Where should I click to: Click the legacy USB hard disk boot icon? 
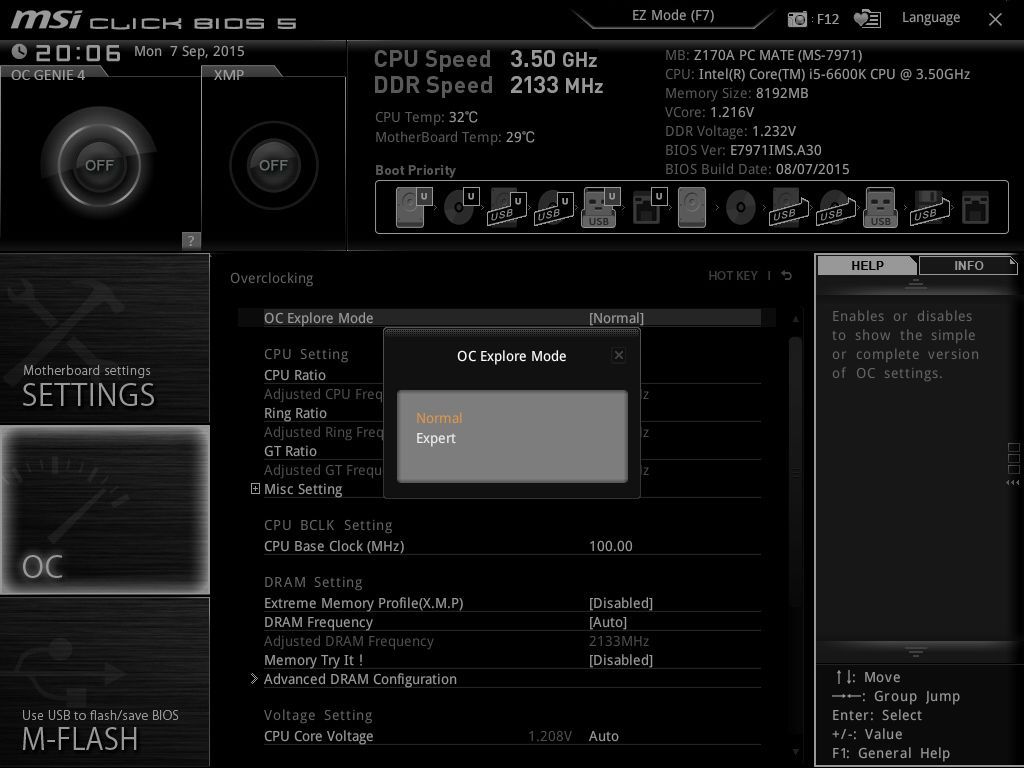(x=790, y=208)
